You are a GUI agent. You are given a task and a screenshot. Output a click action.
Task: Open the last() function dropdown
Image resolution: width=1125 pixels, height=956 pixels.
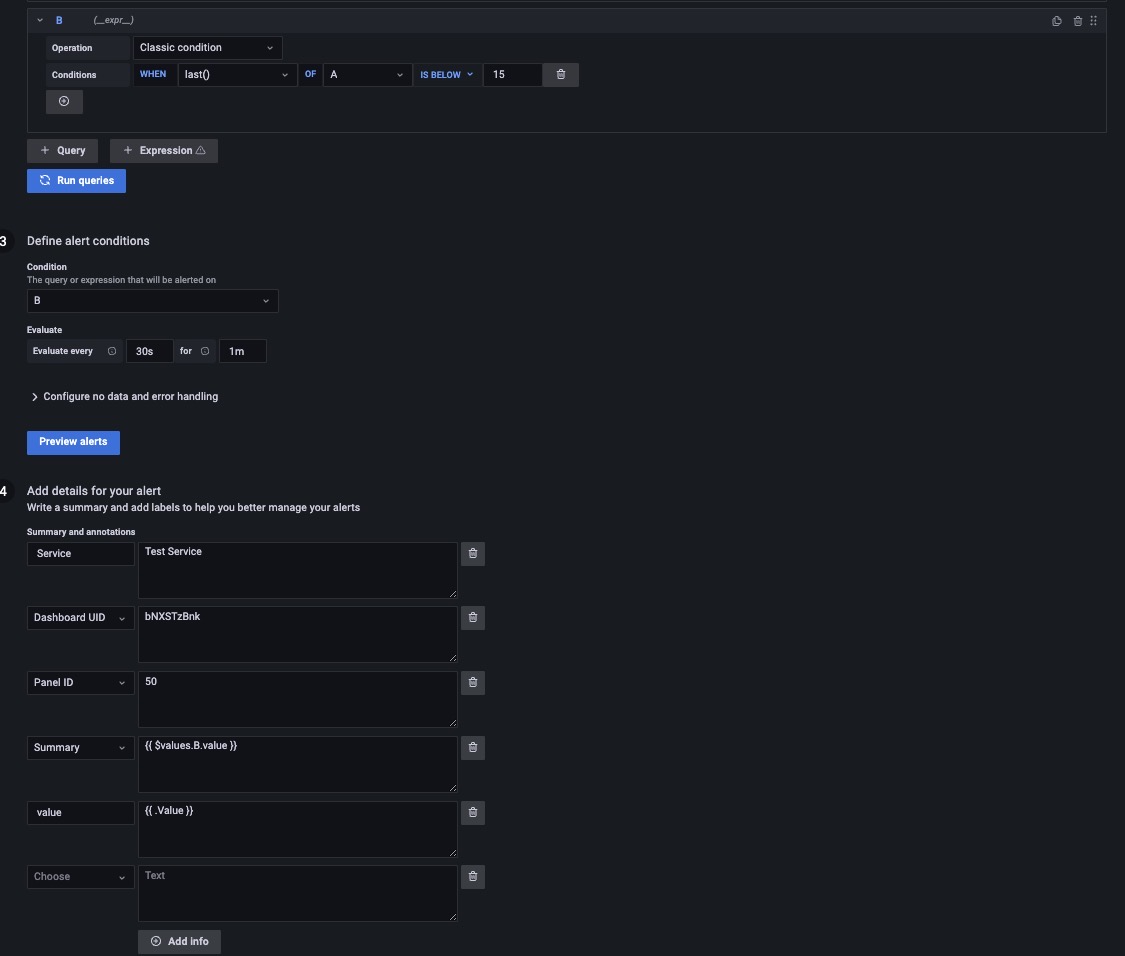[237, 74]
